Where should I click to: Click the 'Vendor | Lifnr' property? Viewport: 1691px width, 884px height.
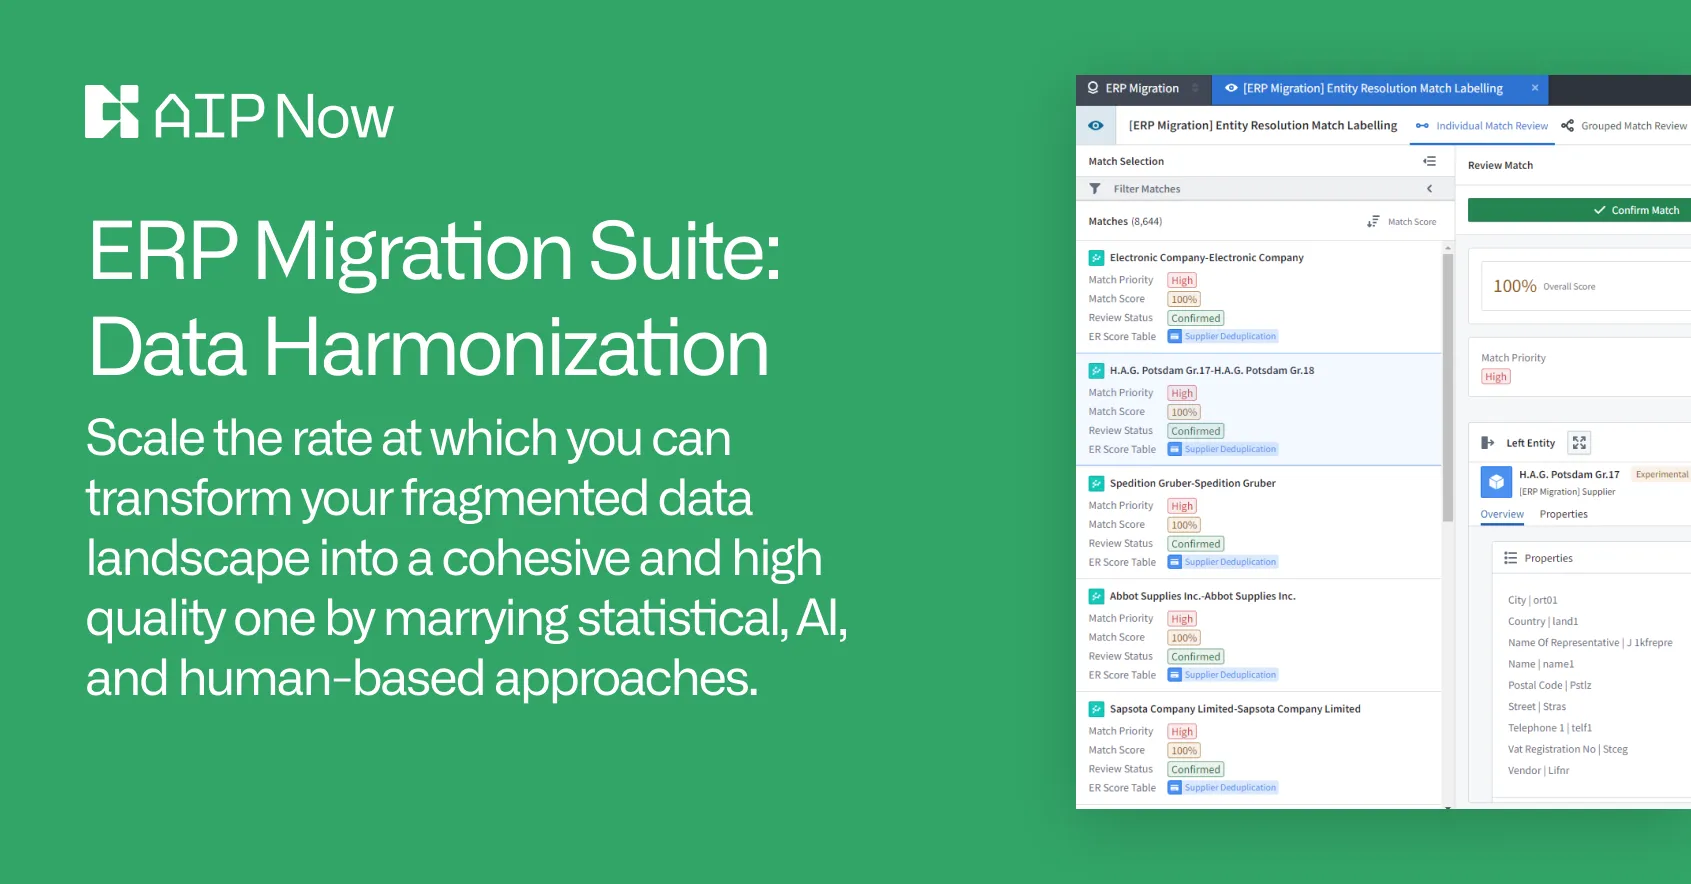click(1539, 771)
